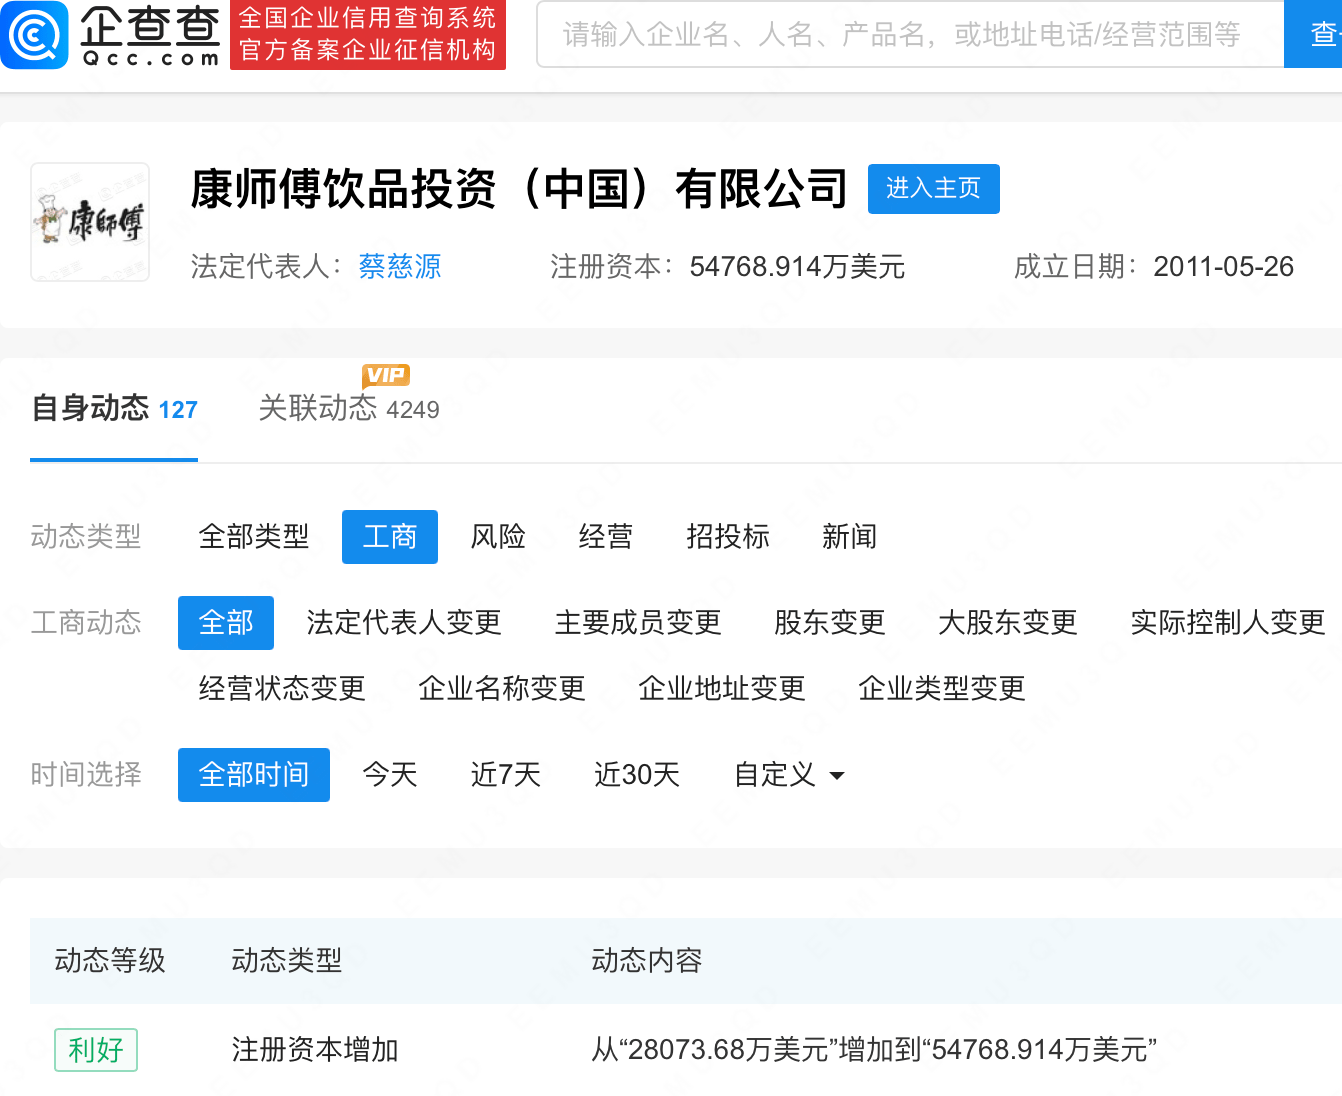The width and height of the screenshot is (1342, 1096).
Task: Click the VIP badge above 关联动态
Action: 386,376
